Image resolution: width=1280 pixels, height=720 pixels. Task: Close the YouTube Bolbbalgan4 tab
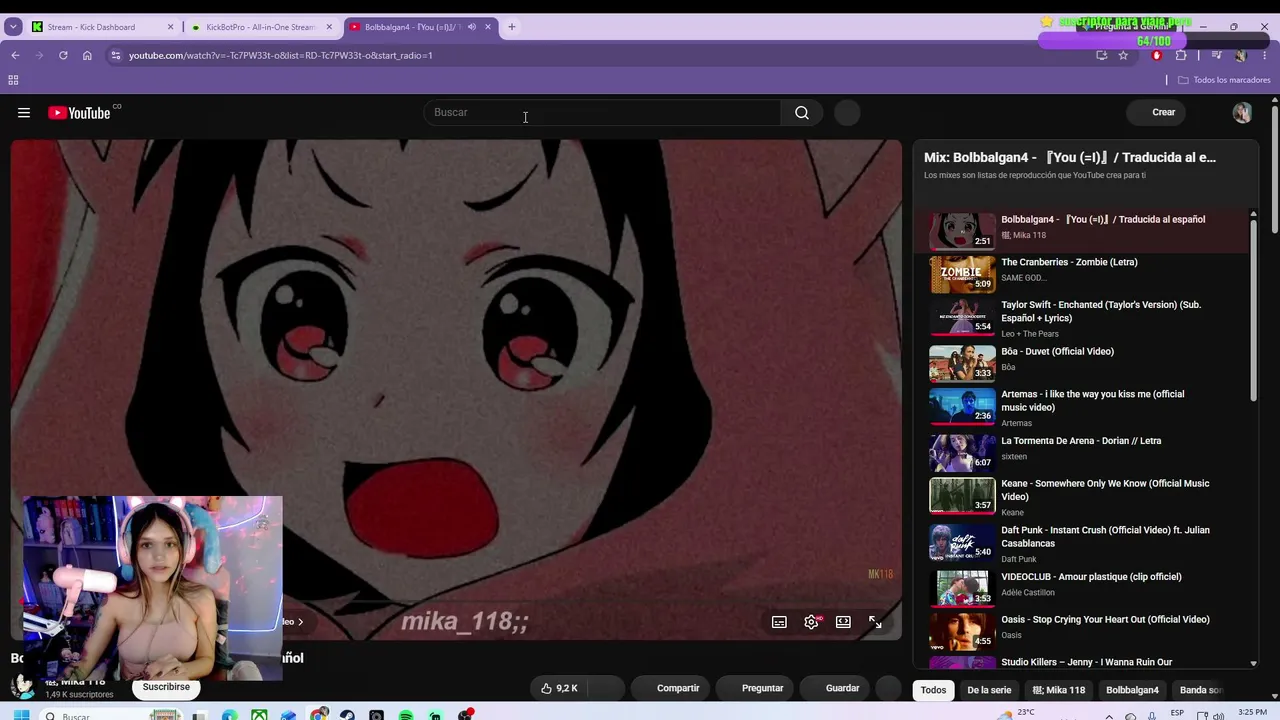coord(488,27)
